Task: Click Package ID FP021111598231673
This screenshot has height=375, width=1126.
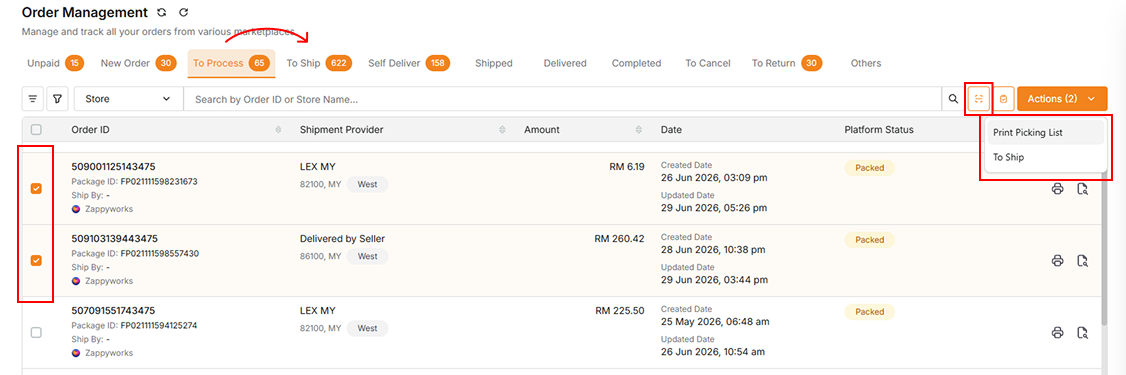Action: point(159,182)
